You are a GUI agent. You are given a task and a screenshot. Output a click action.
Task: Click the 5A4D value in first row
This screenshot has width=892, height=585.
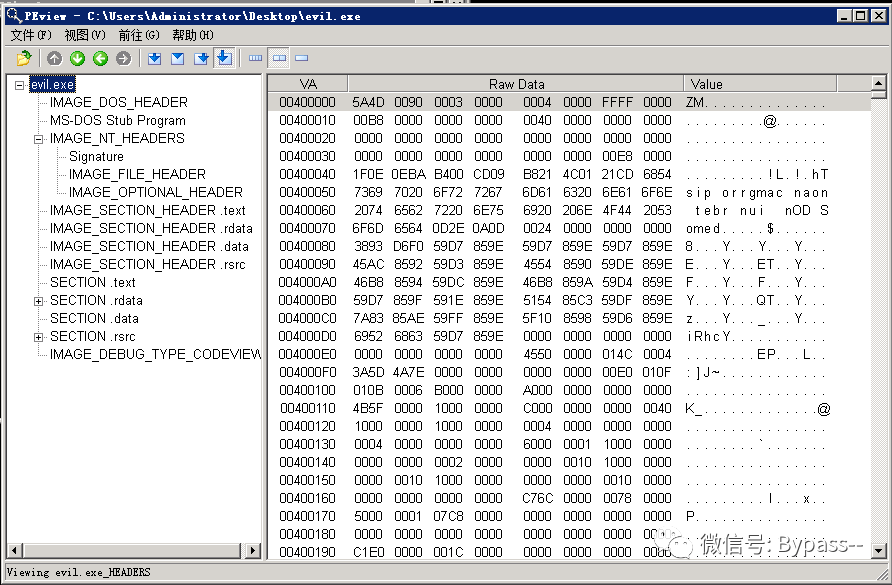coord(368,102)
